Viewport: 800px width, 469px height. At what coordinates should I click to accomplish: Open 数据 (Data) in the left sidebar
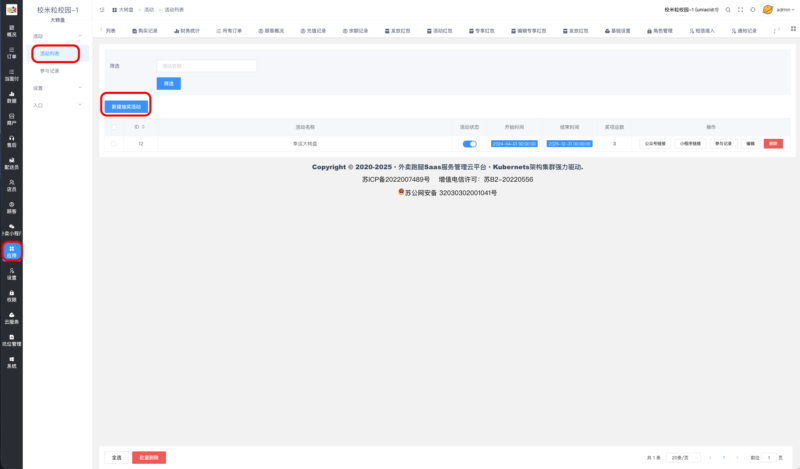click(11, 98)
